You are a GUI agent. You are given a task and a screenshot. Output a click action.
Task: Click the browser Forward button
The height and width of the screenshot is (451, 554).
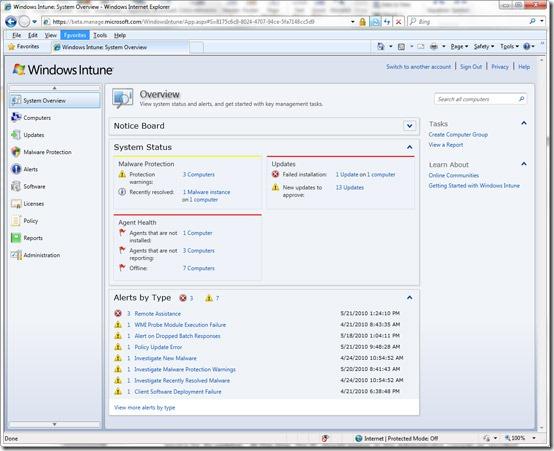coord(24,22)
